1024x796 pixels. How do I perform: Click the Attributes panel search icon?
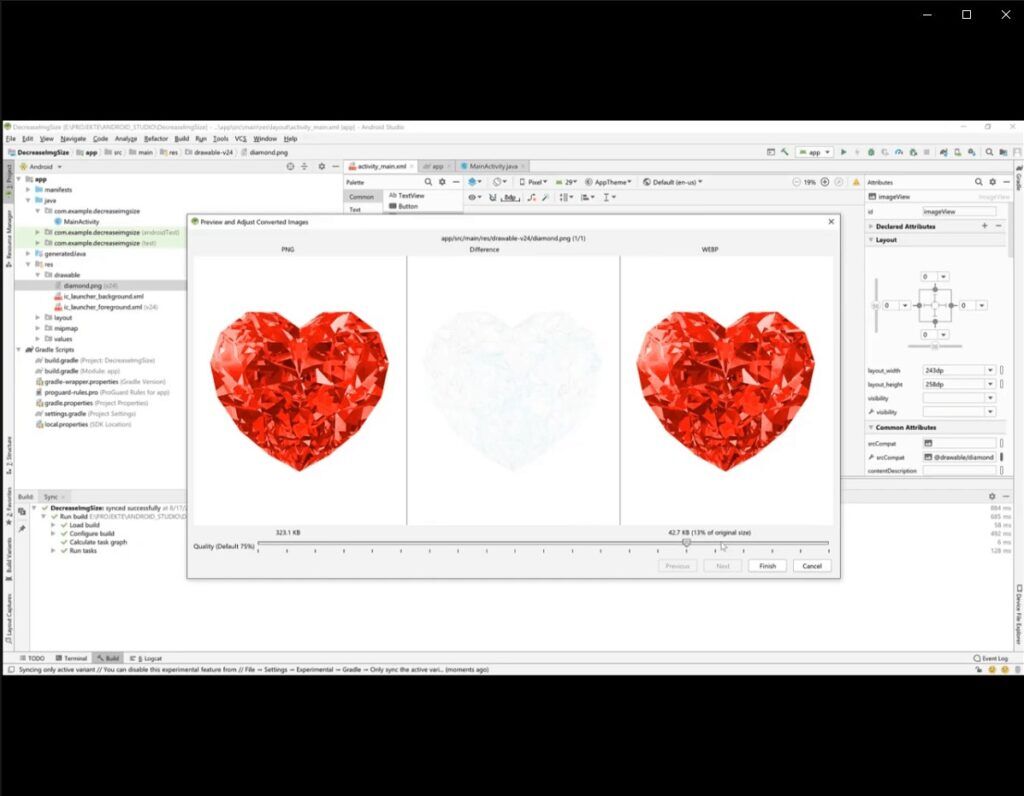pos(978,182)
